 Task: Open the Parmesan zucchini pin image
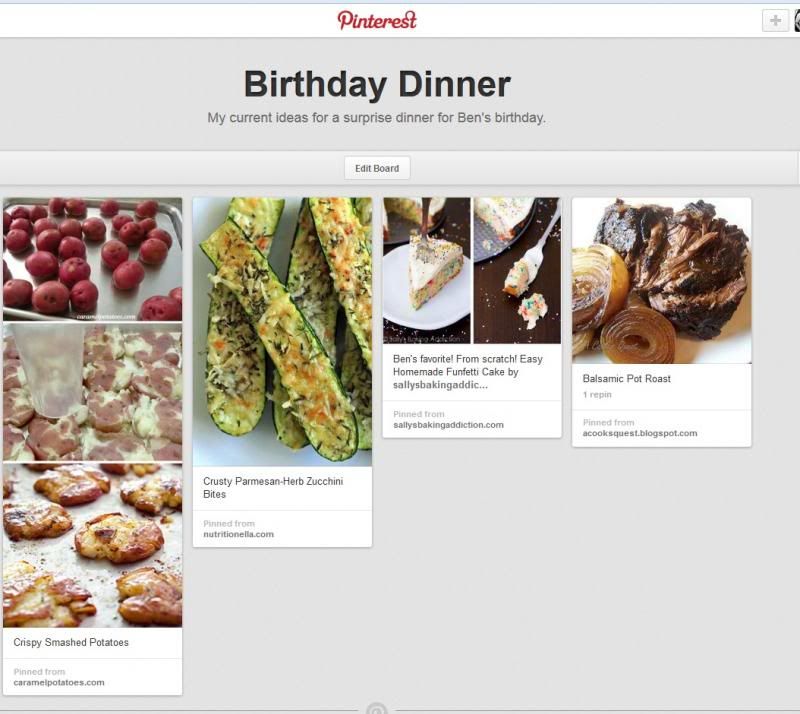coord(282,332)
